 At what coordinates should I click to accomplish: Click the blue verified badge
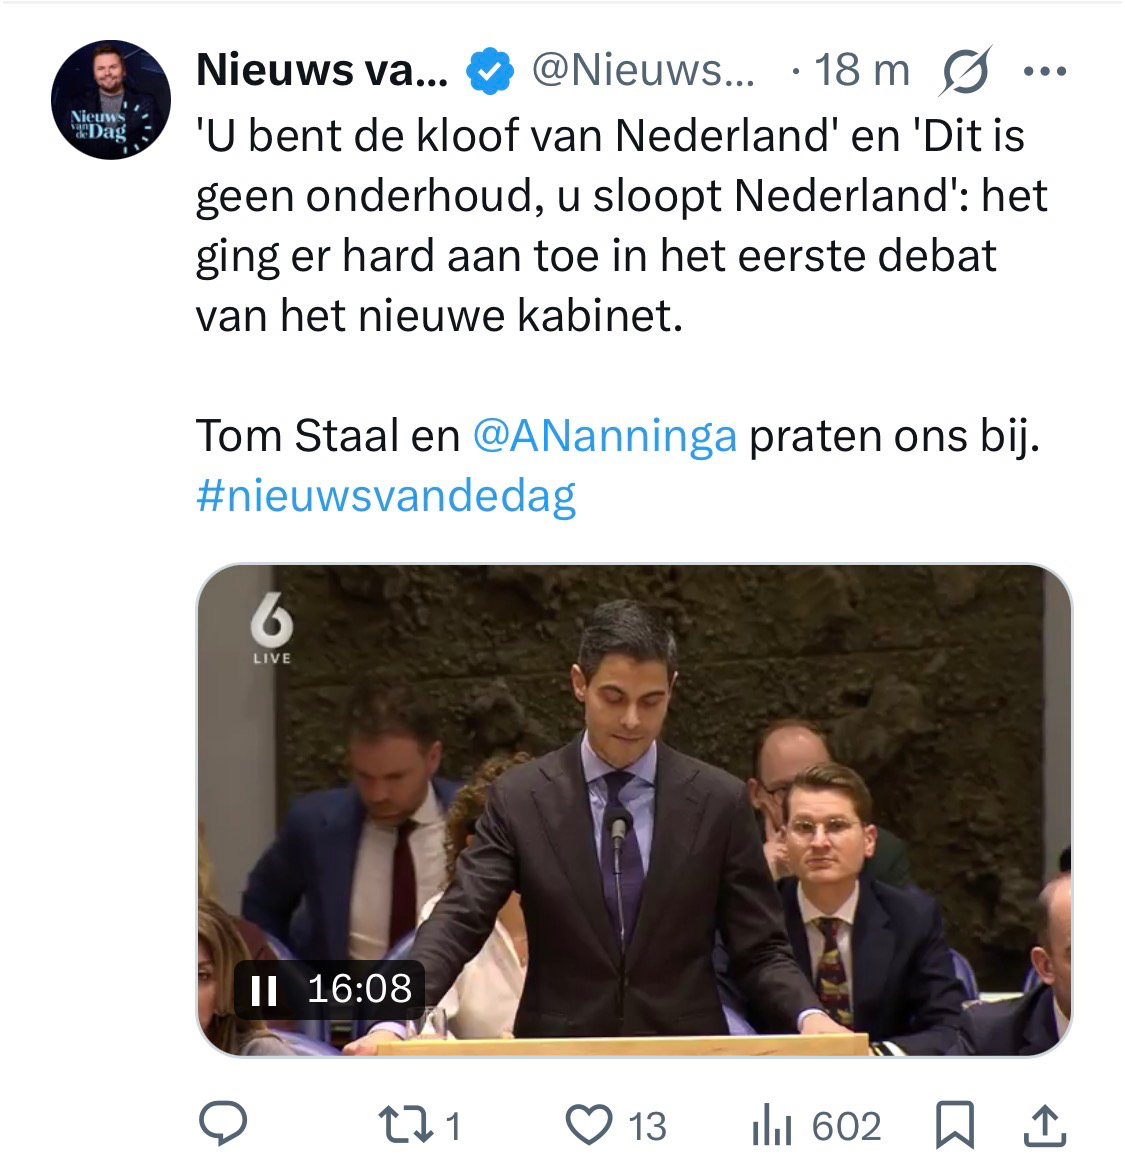[489, 72]
